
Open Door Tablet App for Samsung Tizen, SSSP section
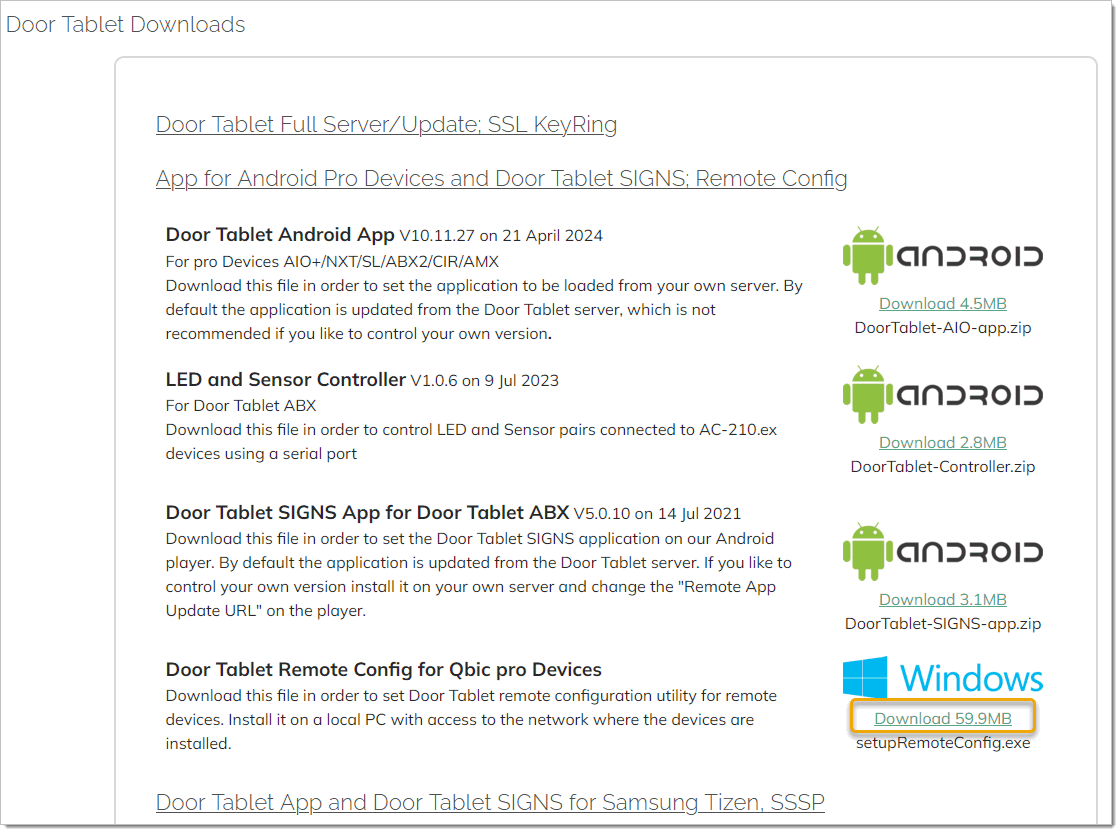[x=490, y=802]
